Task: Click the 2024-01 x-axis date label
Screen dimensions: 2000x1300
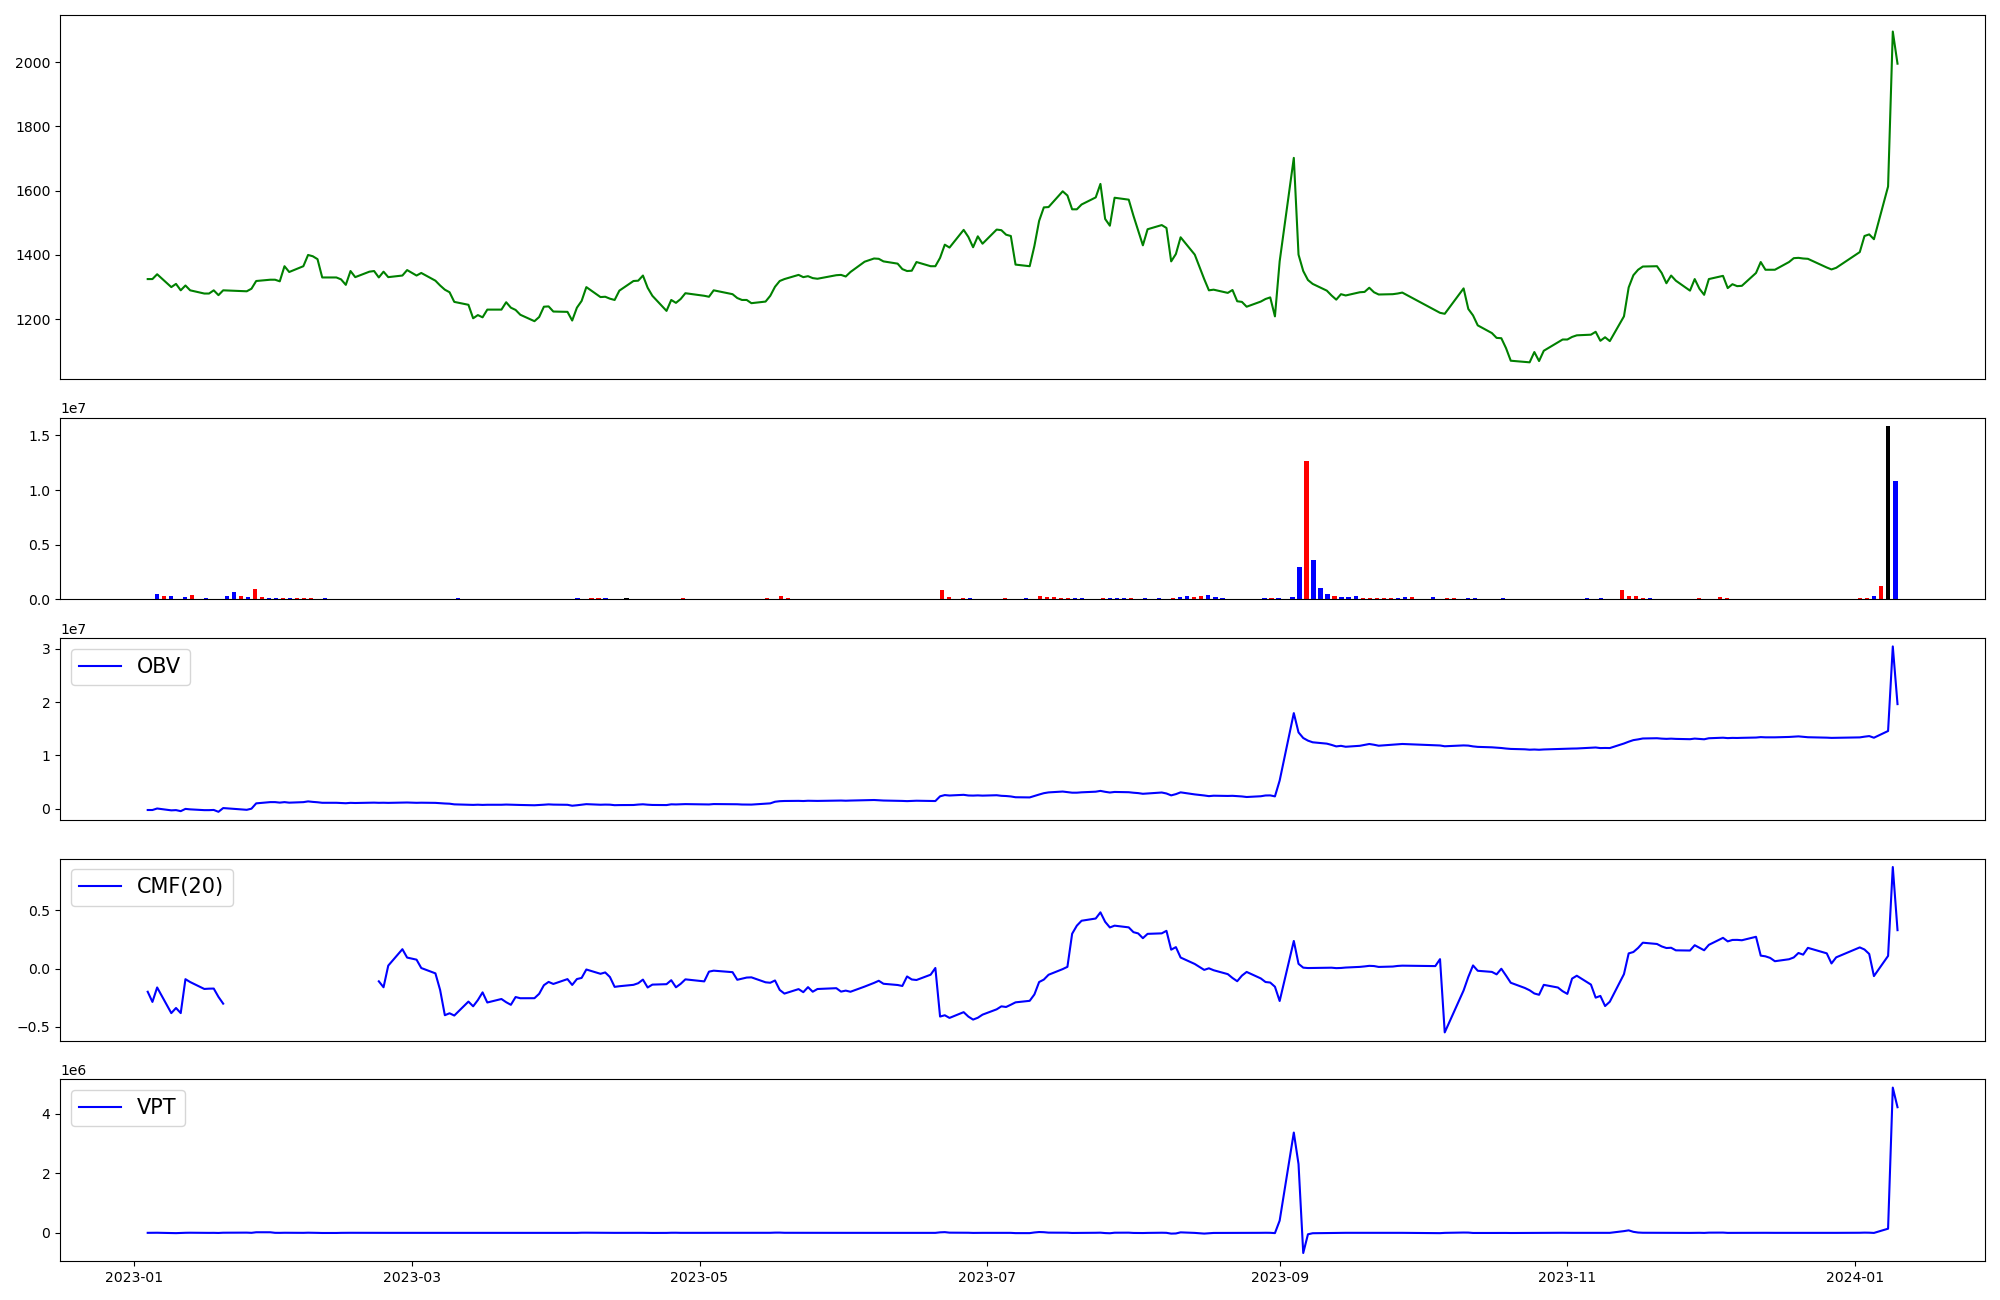Action: (1855, 1277)
